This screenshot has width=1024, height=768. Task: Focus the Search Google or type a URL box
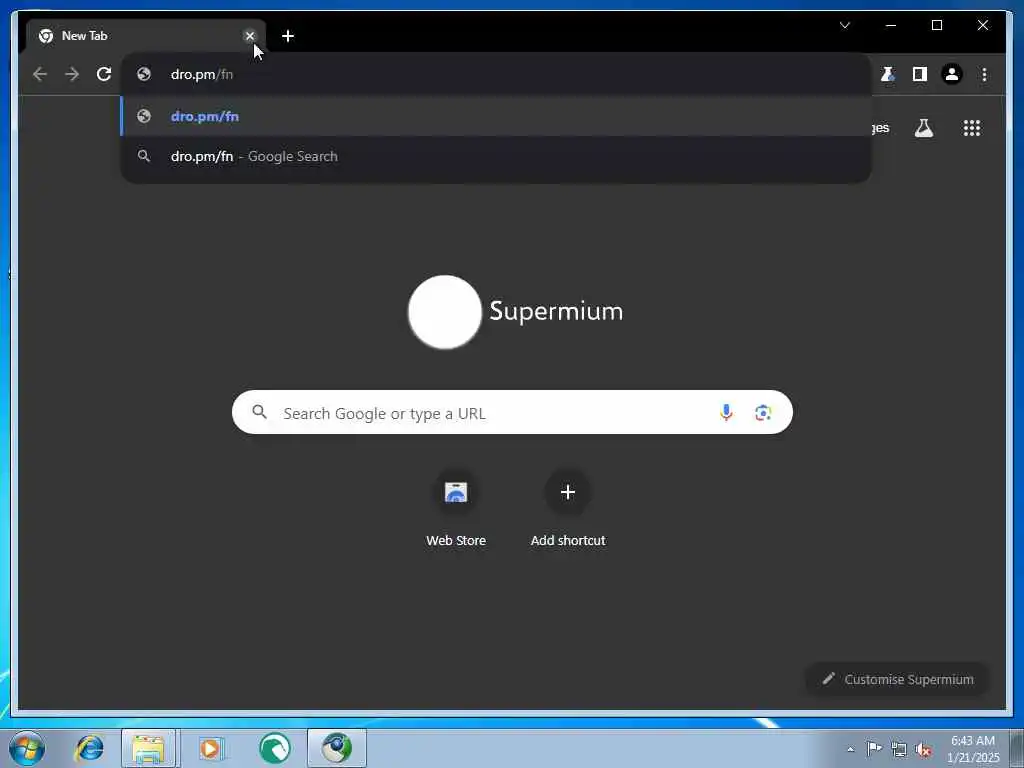tap(512, 413)
